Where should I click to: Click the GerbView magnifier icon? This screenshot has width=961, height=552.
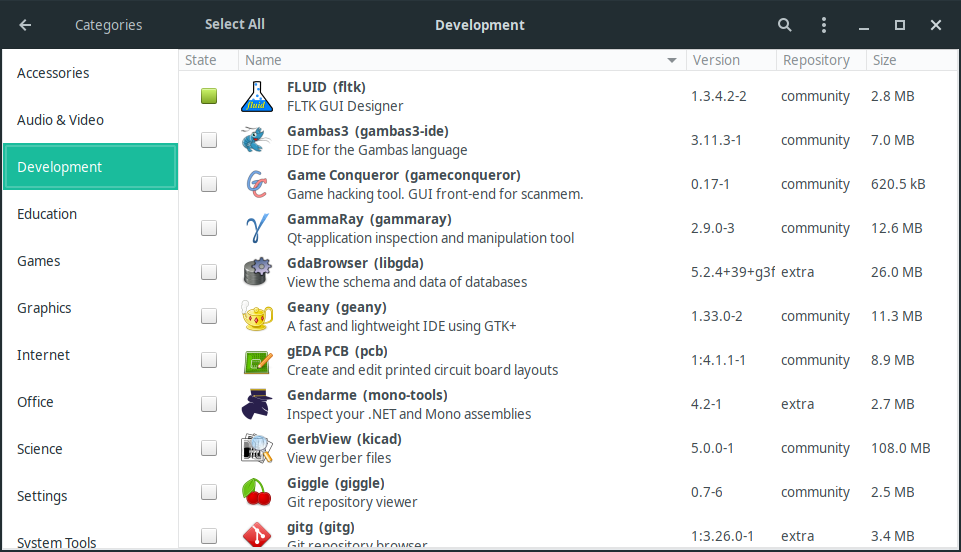pos(257,448)
